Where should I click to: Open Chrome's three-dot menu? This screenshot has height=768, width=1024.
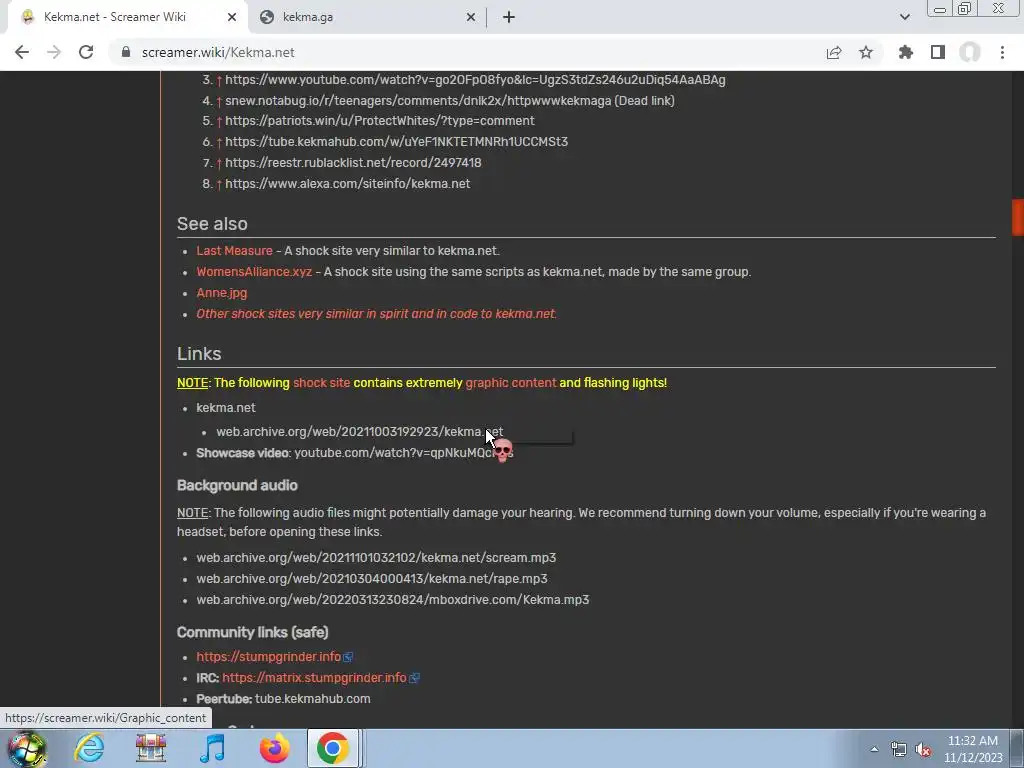coord(1002,52)
